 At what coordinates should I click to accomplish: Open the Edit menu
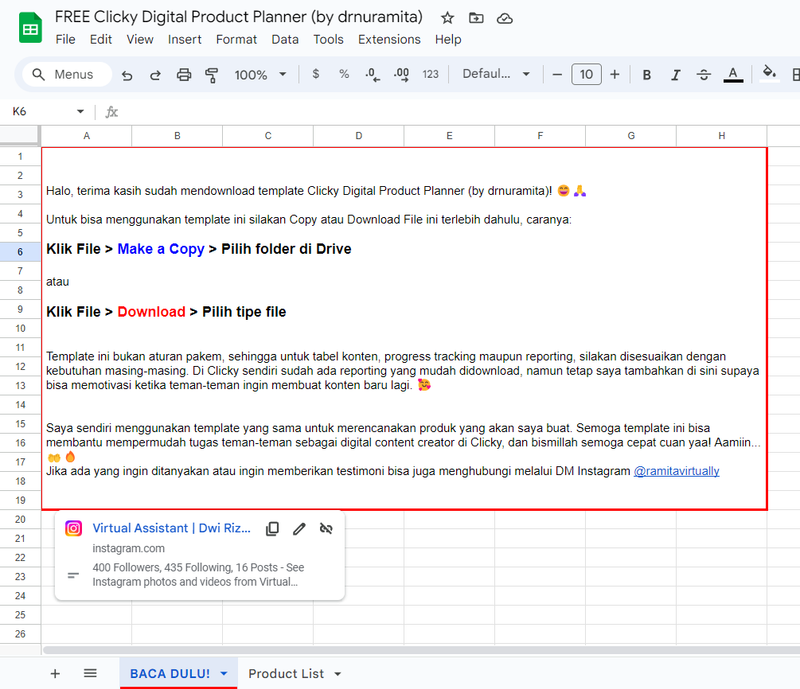[x=101, y=40]
